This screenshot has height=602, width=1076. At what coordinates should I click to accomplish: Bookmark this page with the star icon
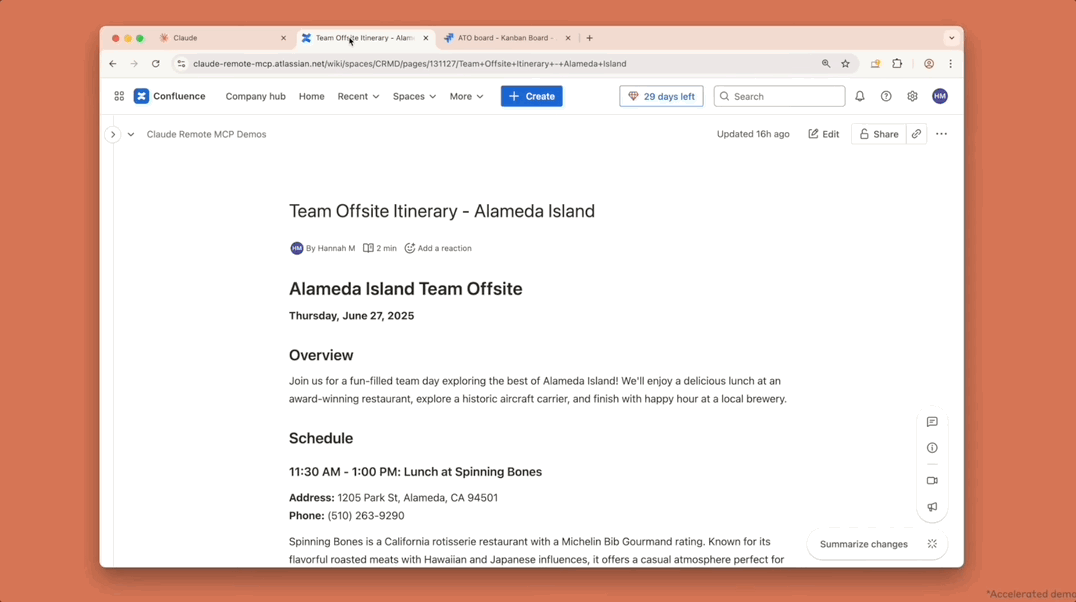tap(845, 64)
